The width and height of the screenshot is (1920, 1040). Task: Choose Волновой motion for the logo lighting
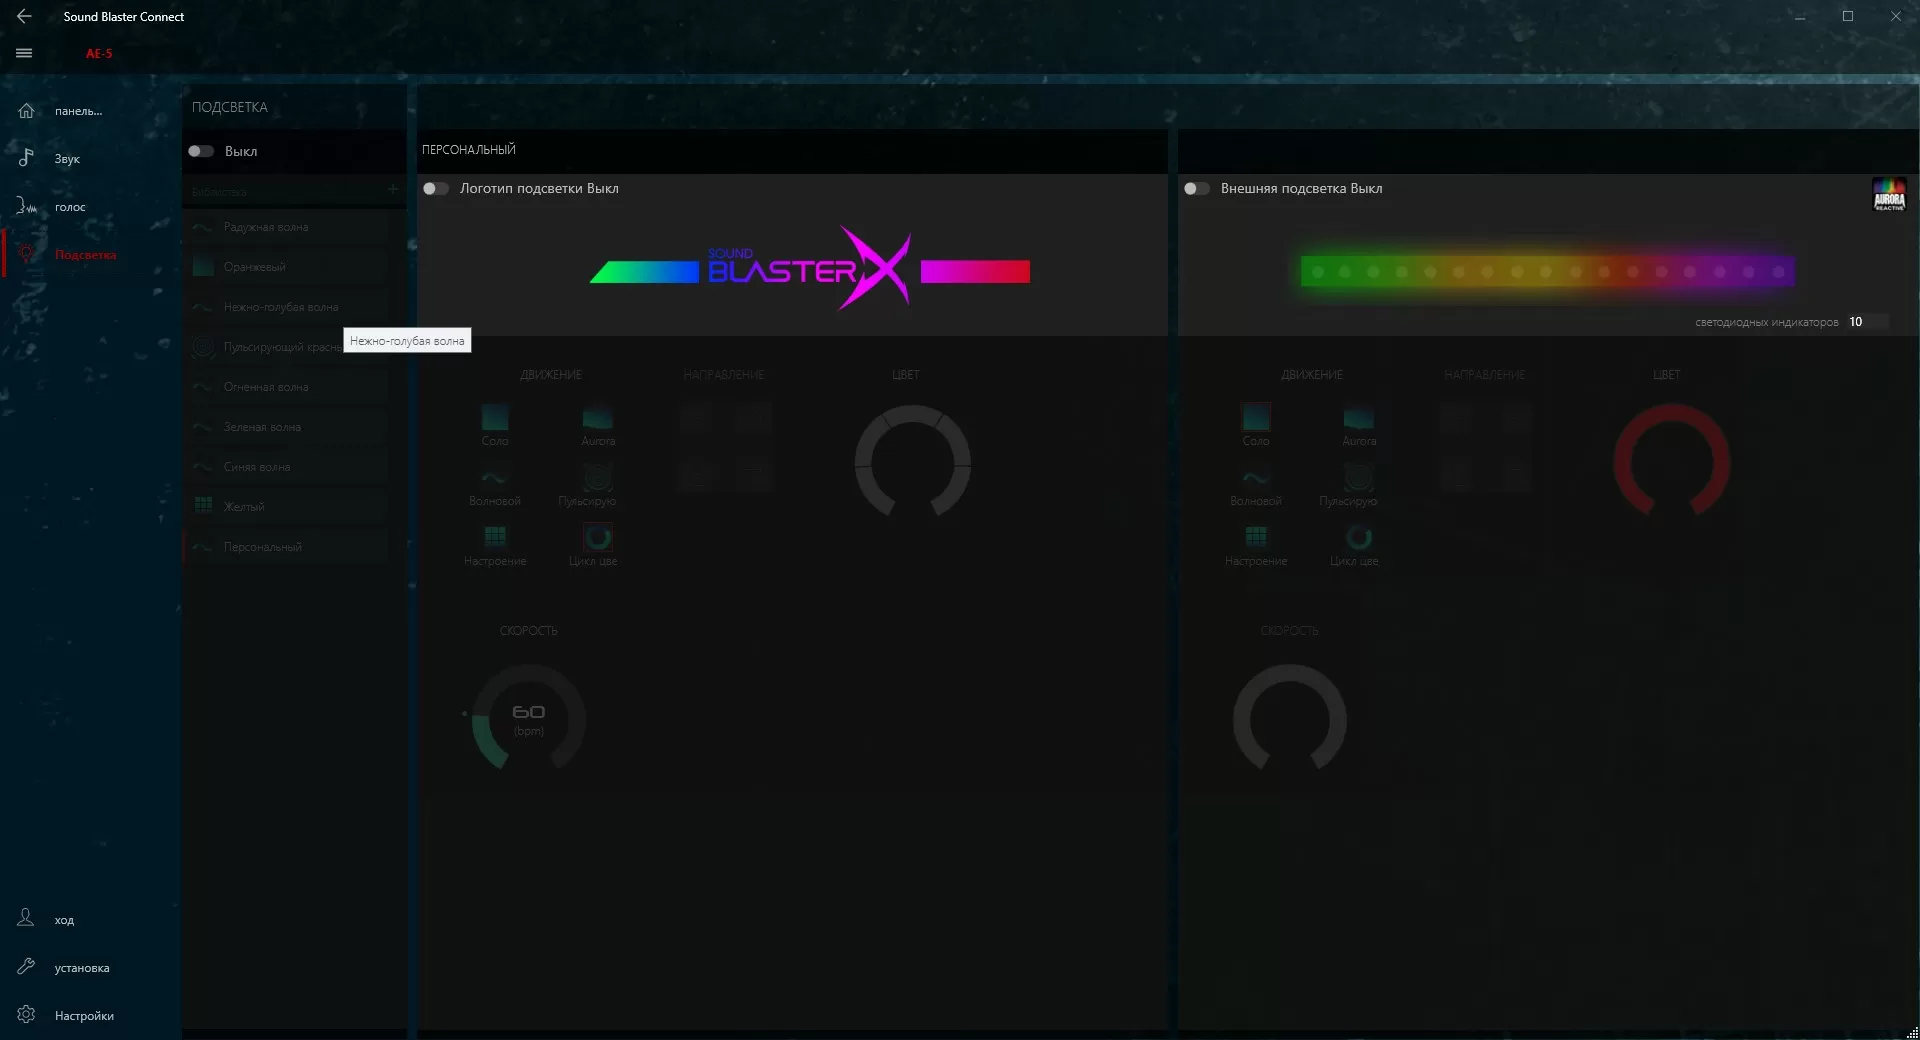495,486
